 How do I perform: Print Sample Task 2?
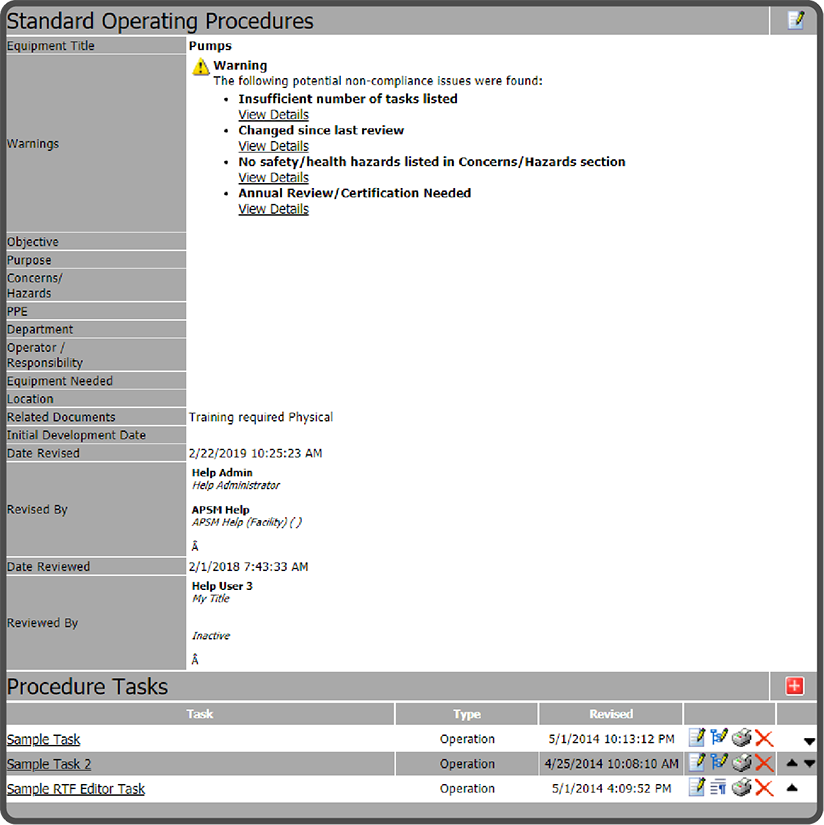(742, 762)
